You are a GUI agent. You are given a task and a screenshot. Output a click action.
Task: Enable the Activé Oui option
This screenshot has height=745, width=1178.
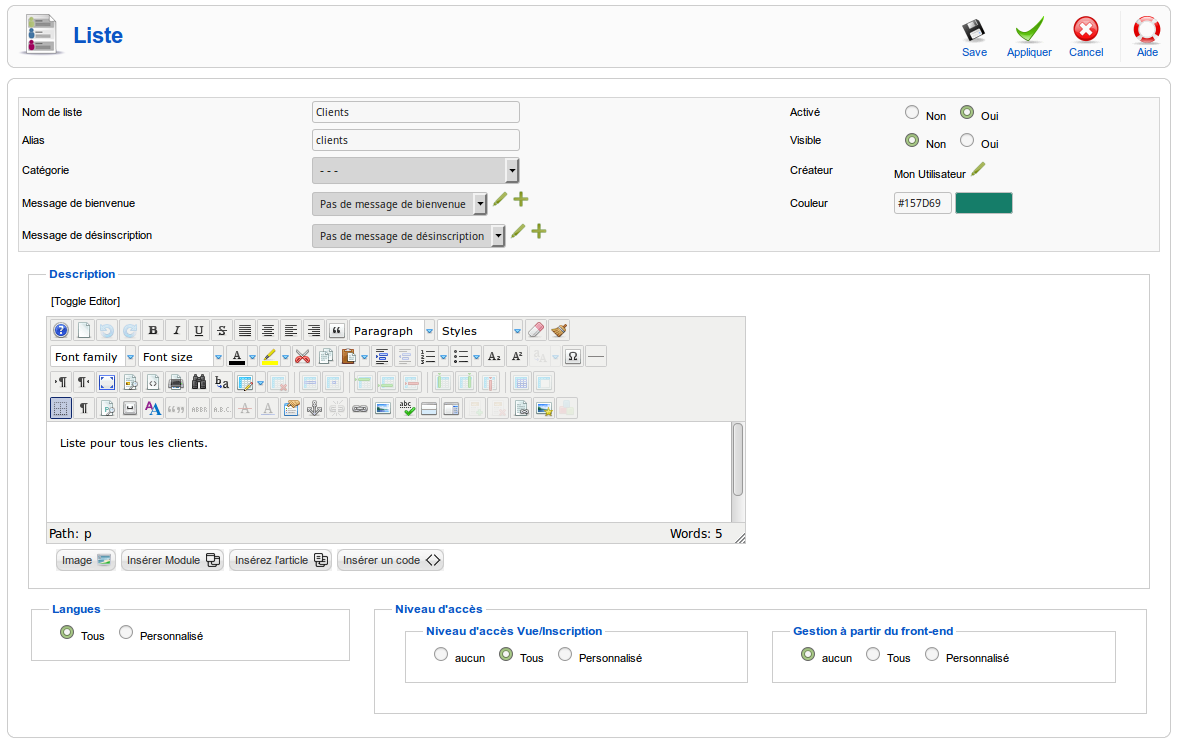coord(966,112)
